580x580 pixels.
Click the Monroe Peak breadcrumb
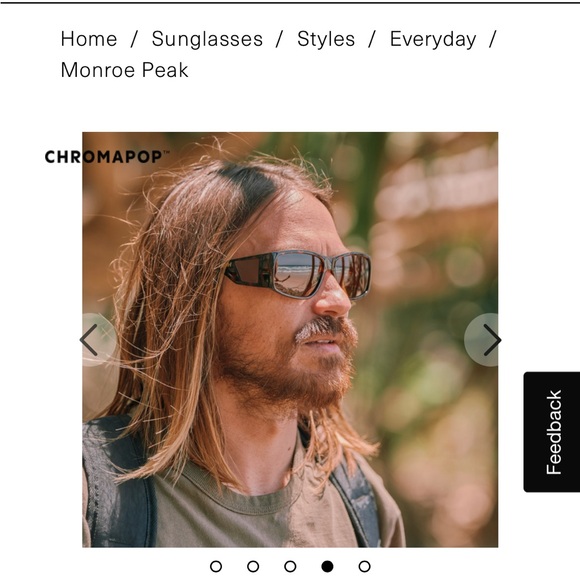124,70
